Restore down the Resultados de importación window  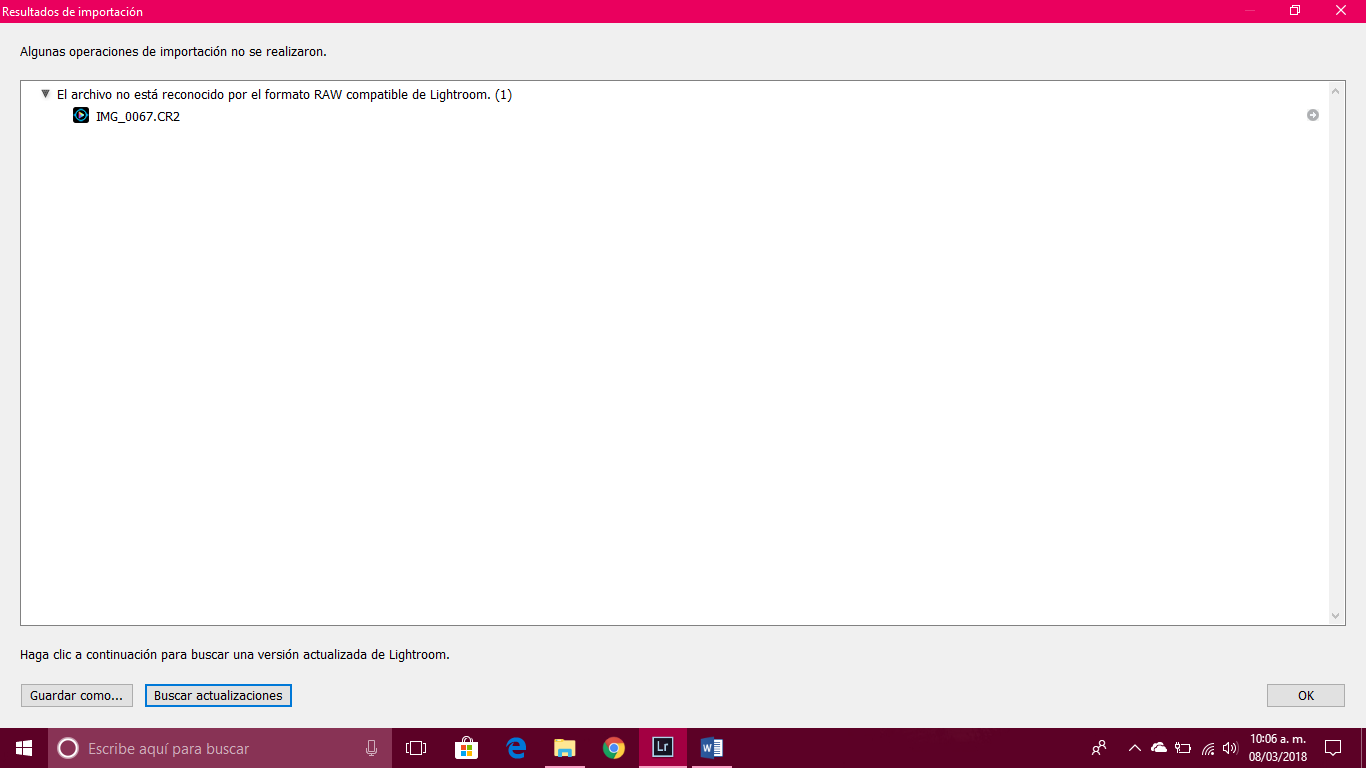(x=1295, y=11)
